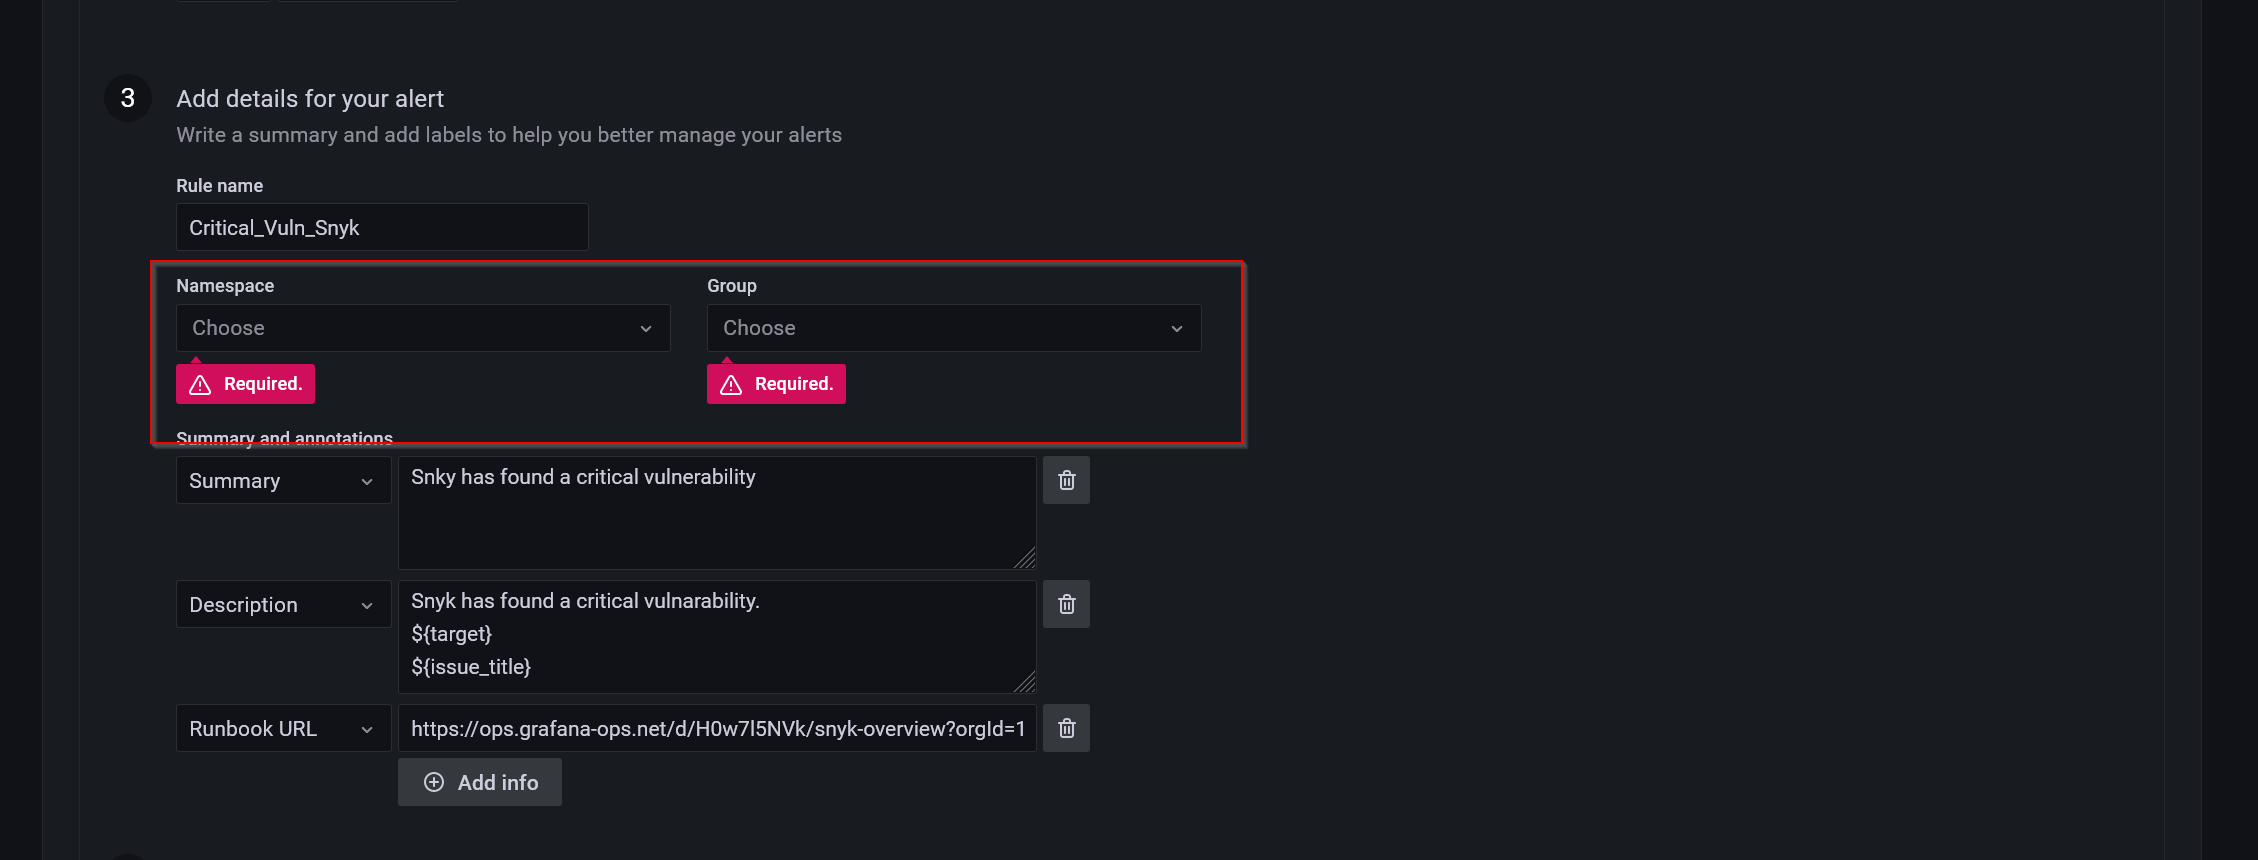Select the Runbook URL value field

[x=716, y=728]
